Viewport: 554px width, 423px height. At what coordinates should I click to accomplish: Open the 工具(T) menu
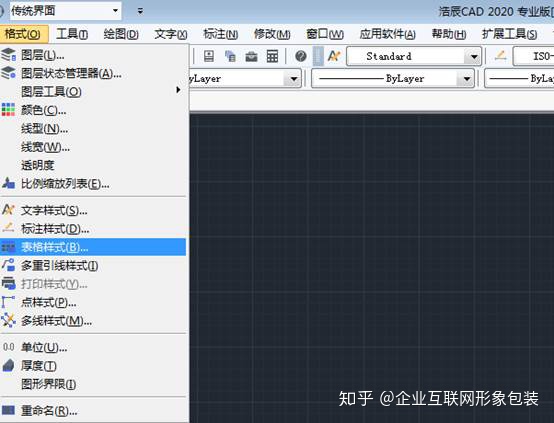(72, 34)
